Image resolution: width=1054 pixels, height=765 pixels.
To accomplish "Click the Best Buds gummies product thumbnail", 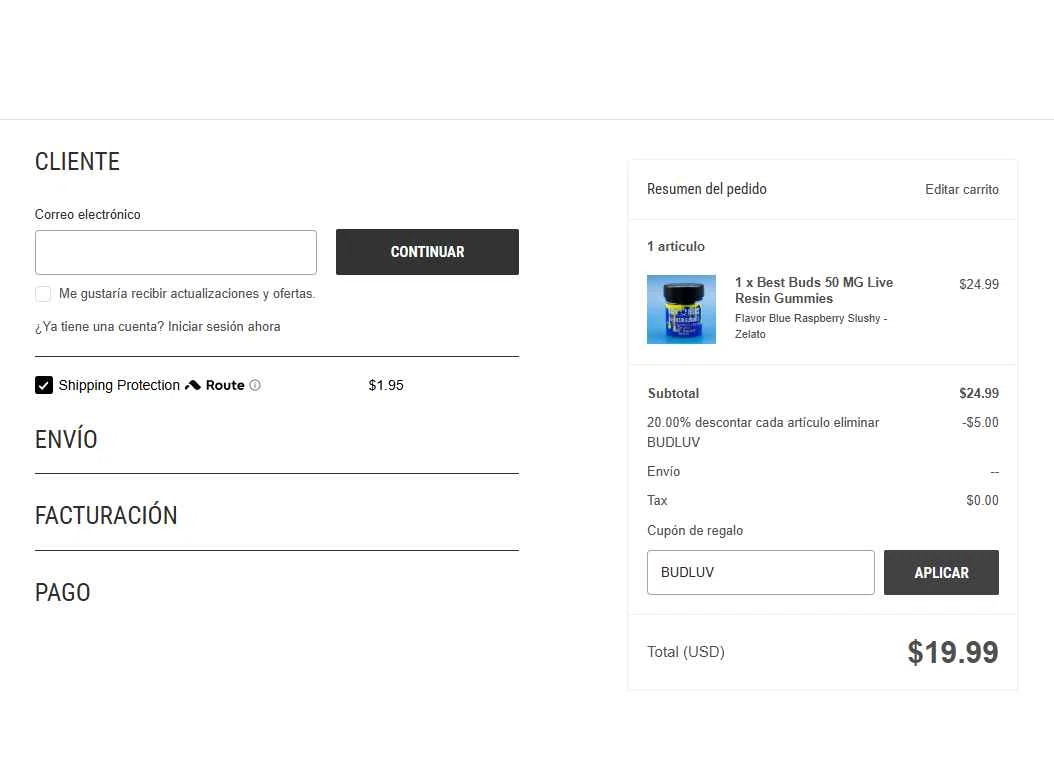I will tap(681, 309).
